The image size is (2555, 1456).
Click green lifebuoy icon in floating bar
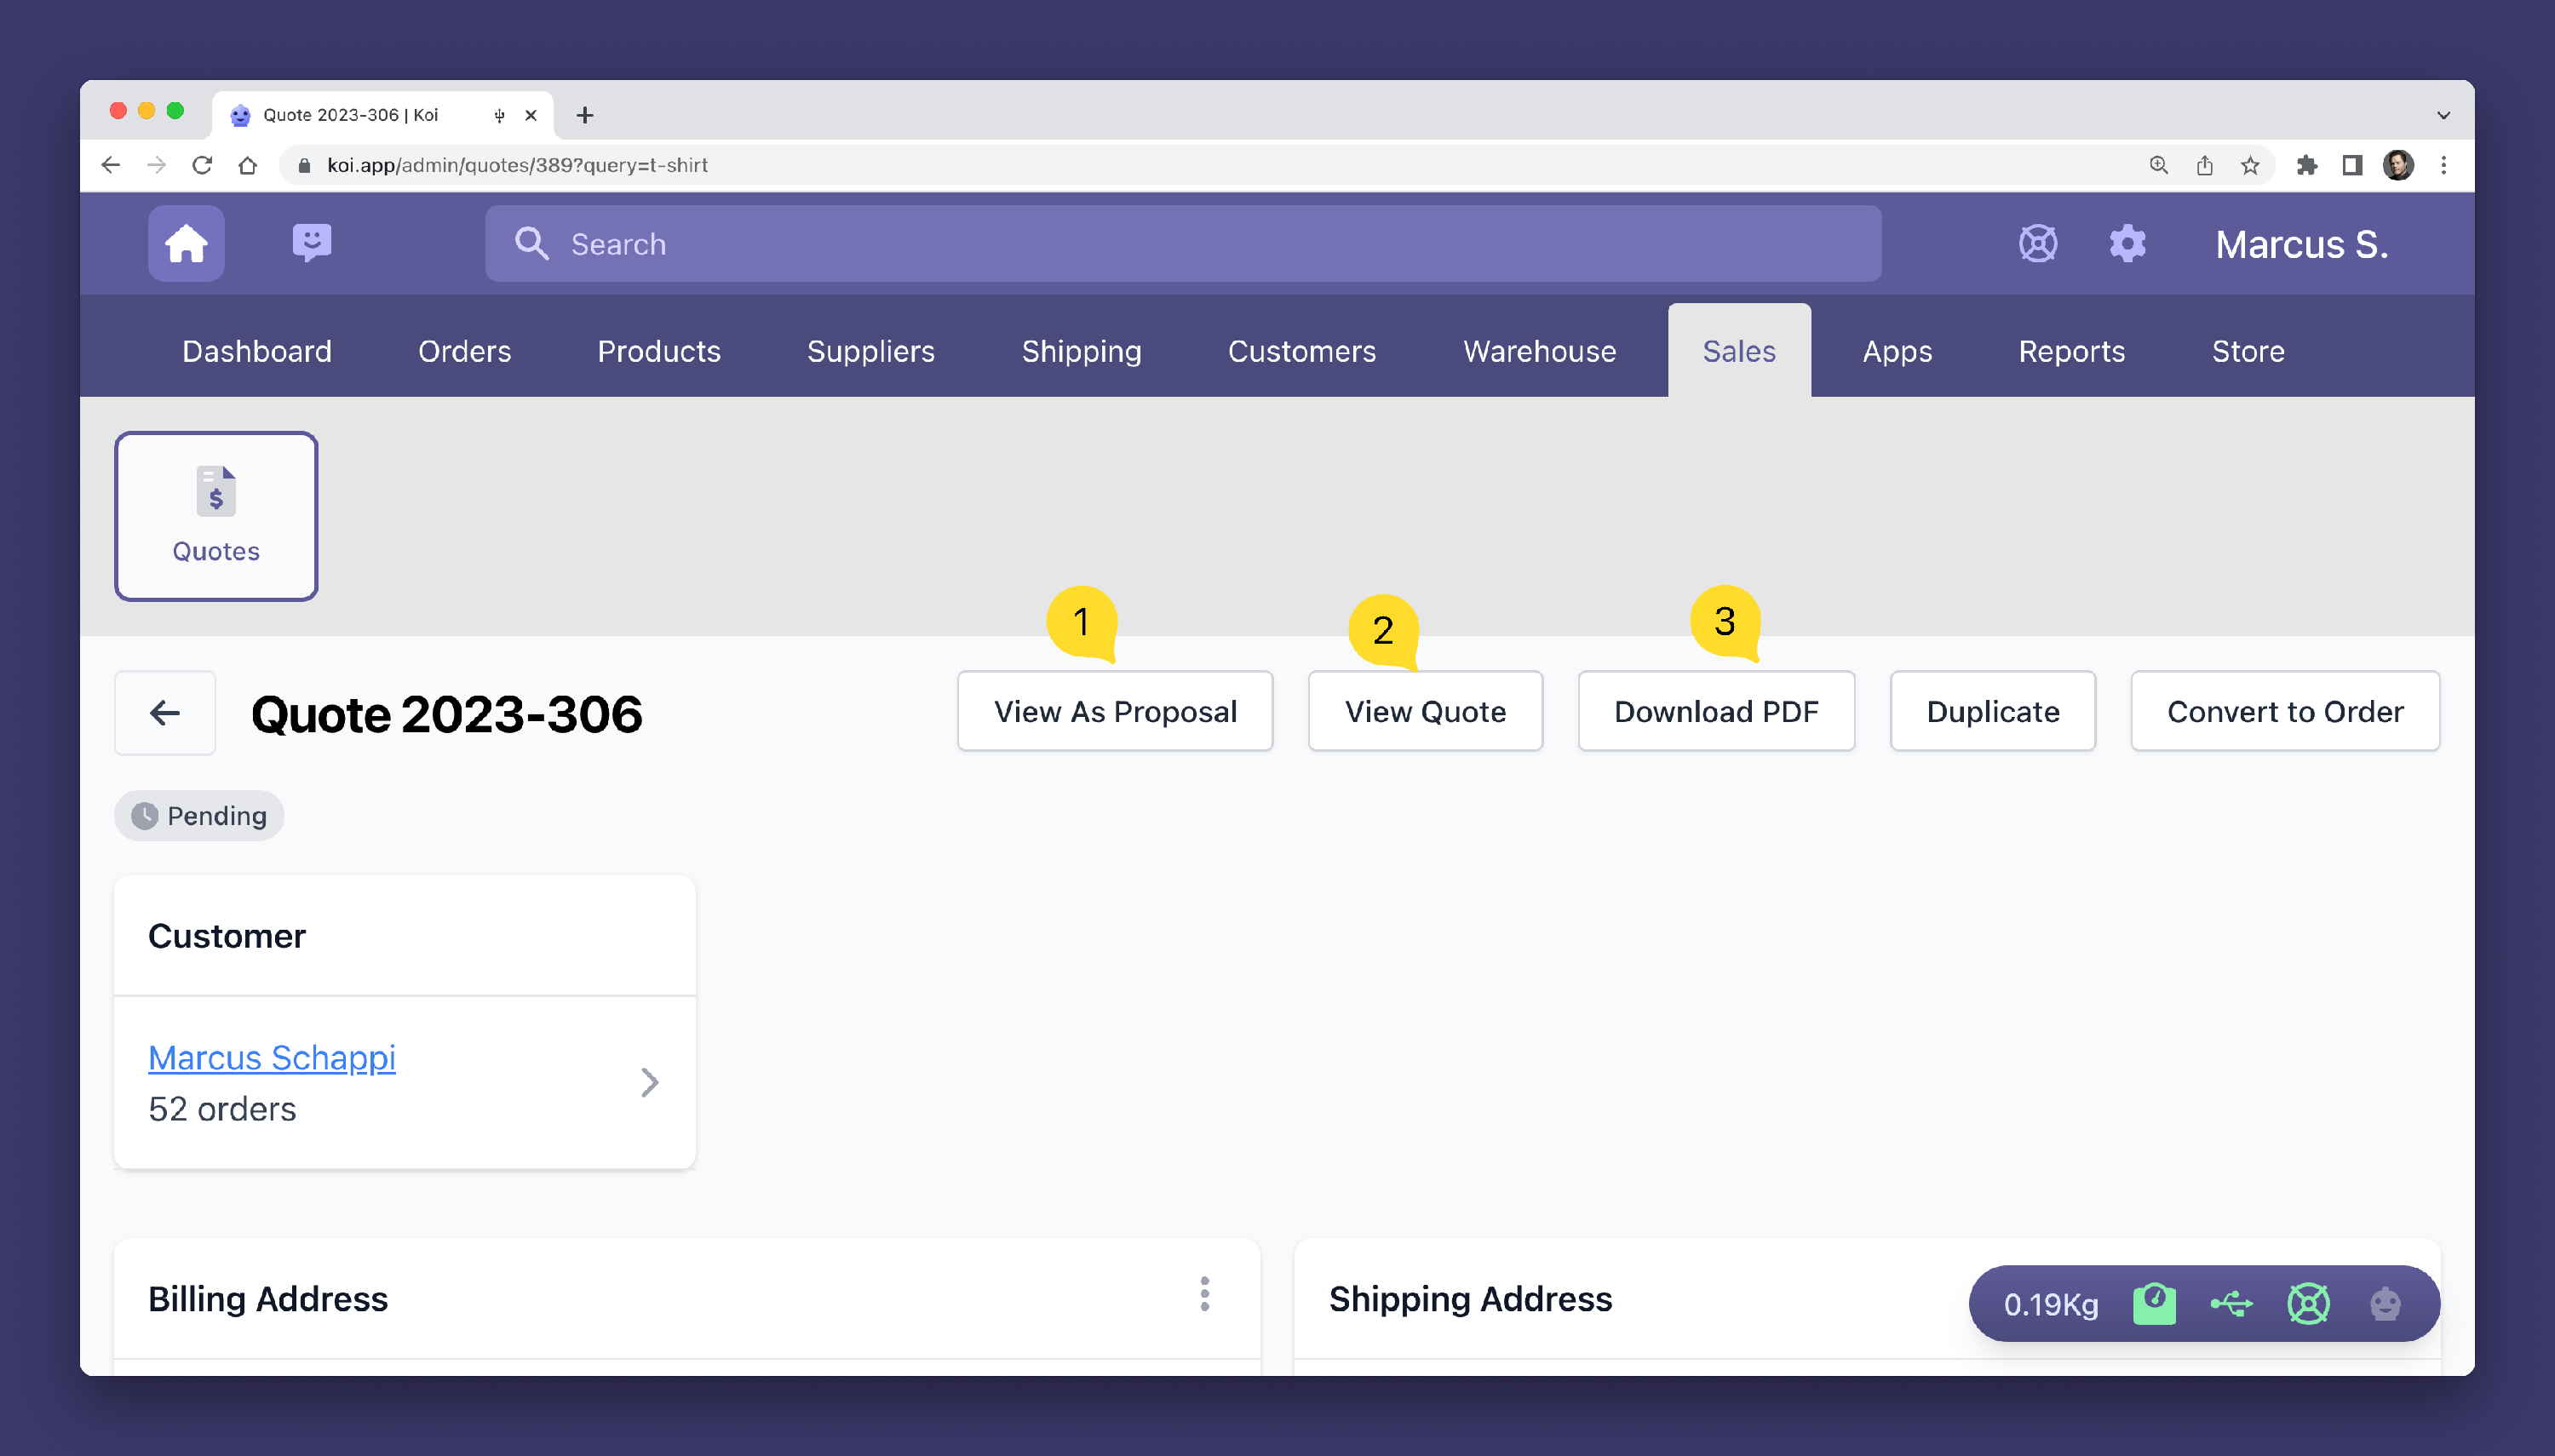[2308, 1303]
